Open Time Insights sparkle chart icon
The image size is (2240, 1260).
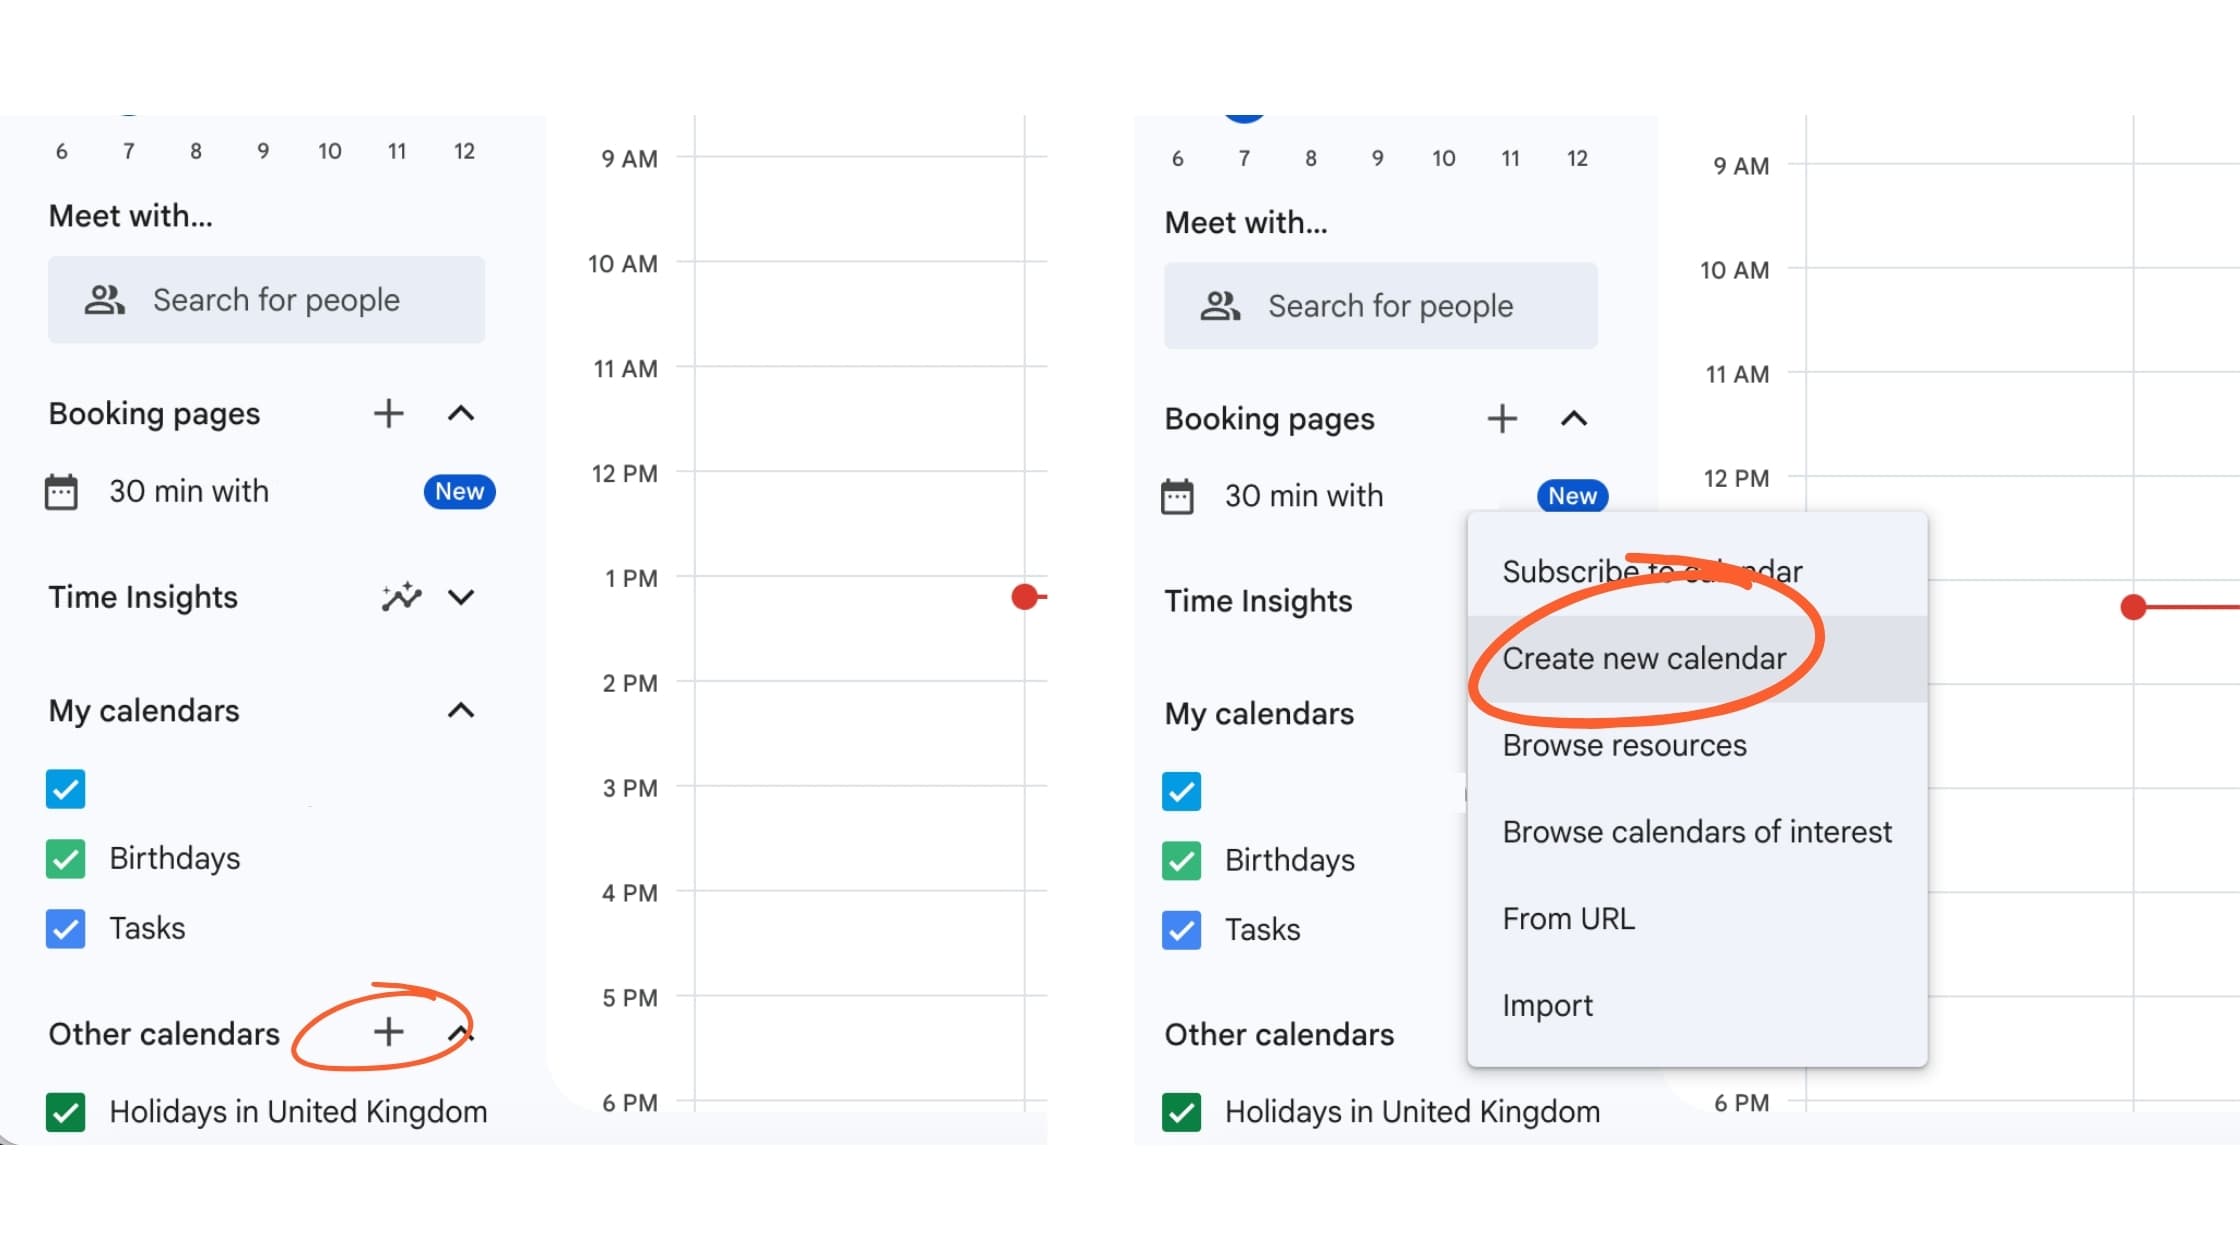click(x=401, y=597)
